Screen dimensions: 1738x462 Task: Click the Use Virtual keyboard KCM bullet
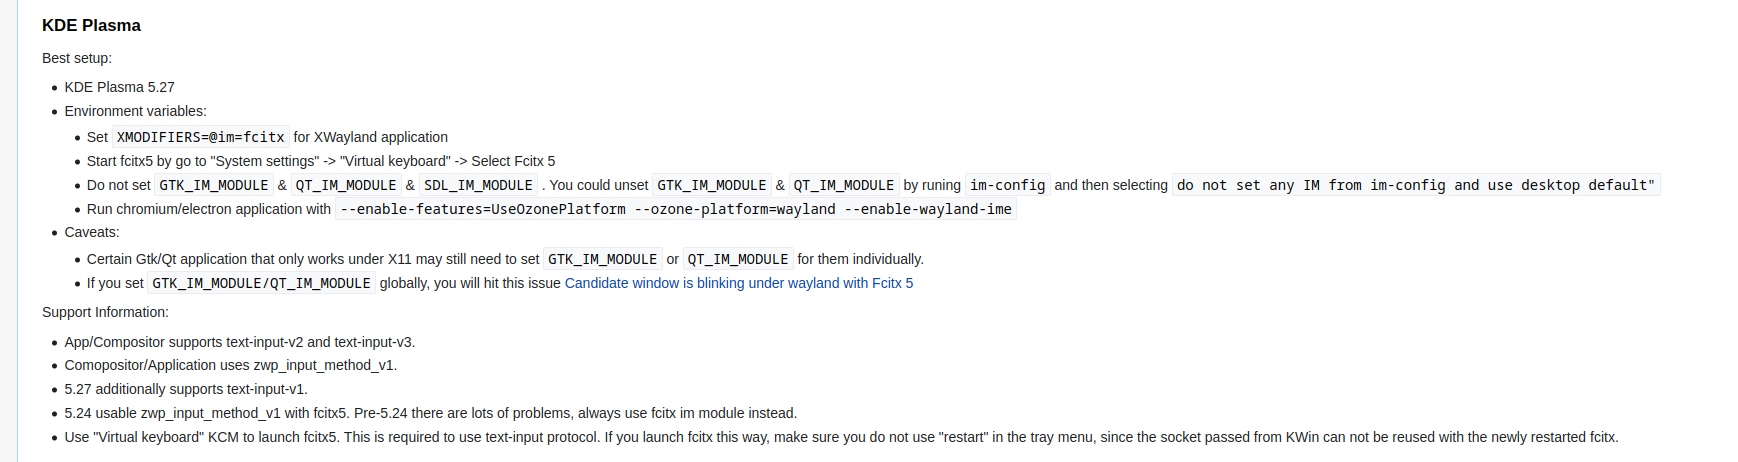(842, 437)
